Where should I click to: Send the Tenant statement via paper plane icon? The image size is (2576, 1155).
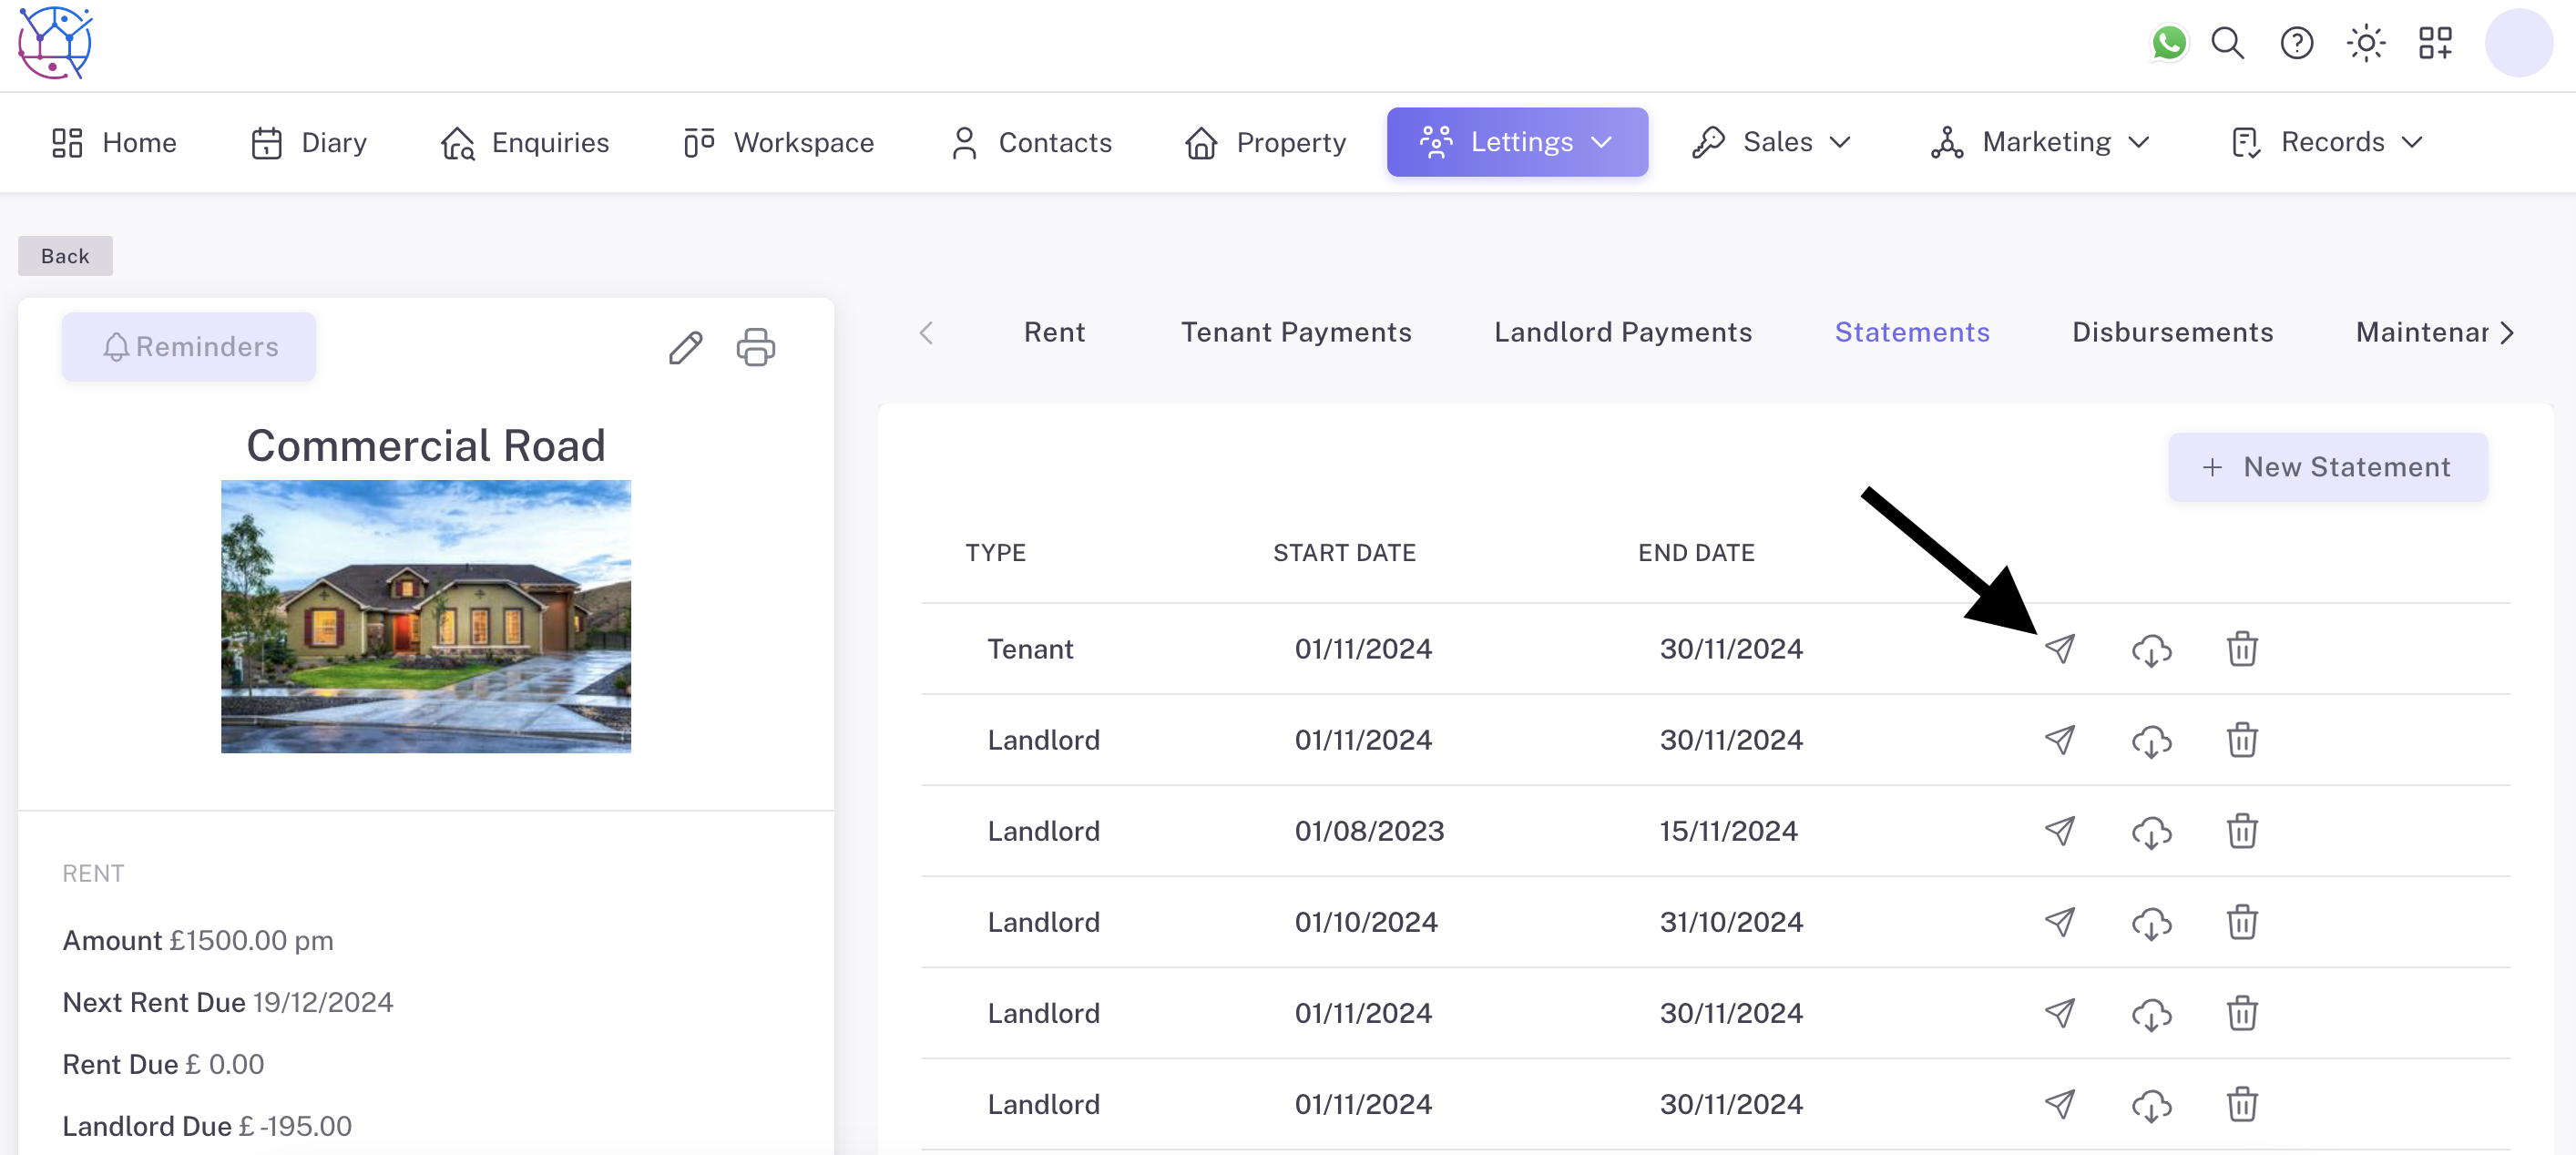tap(2059, 649)
